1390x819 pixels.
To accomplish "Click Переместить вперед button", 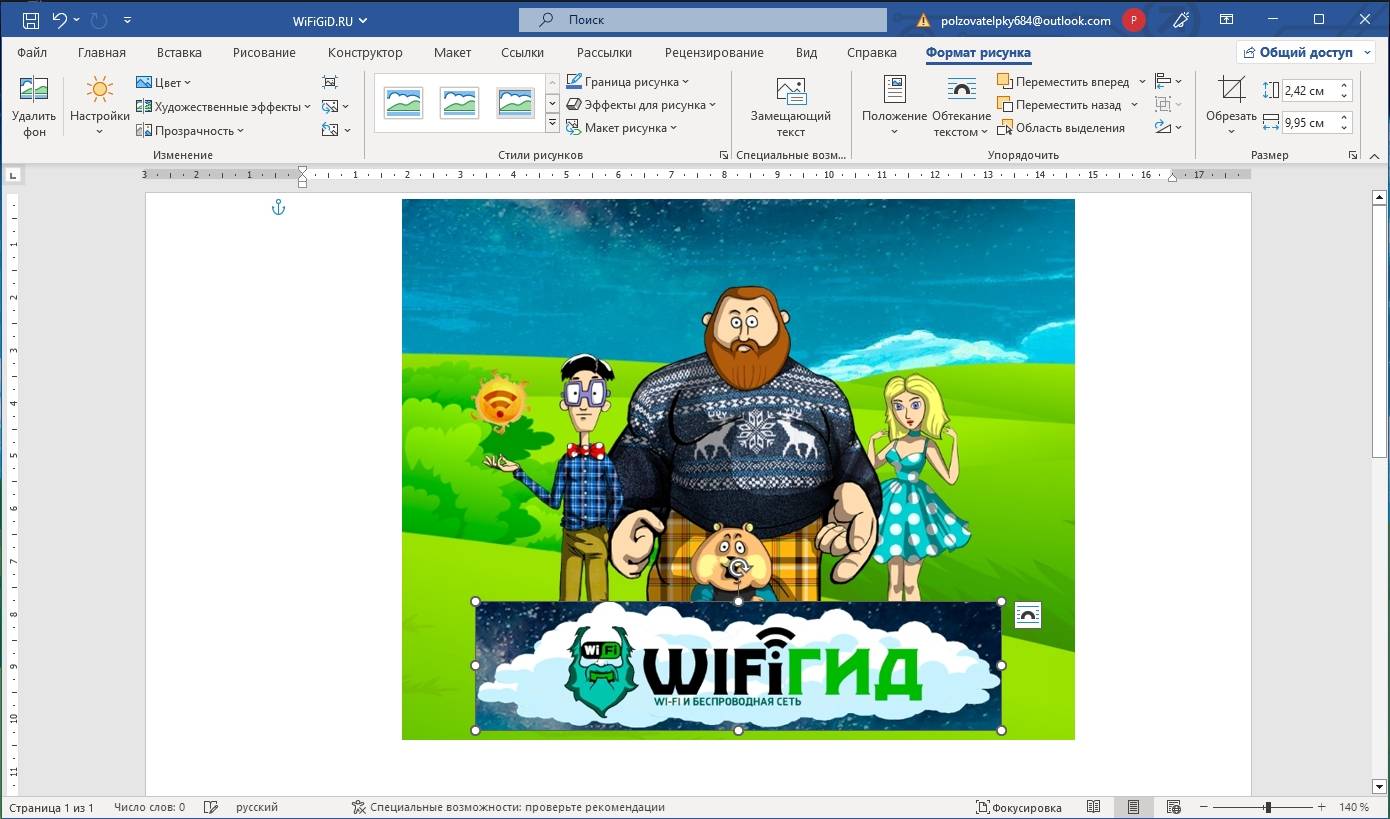I will pos(1063,82).
